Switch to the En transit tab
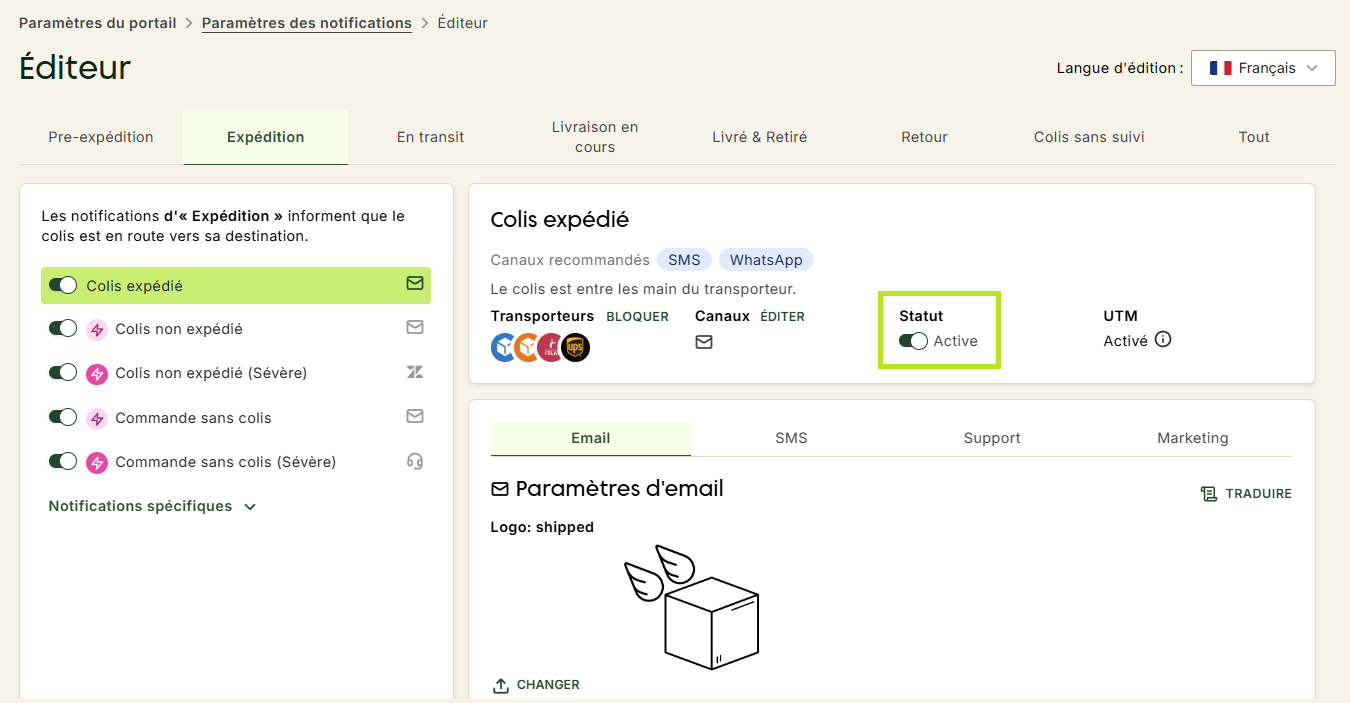The width and height of the screenshot is (1350, 703). click(430, 137)
